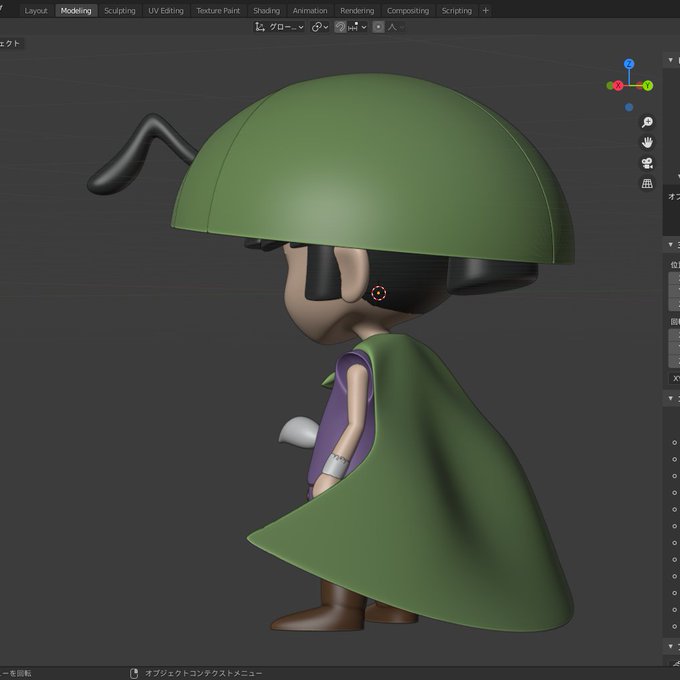Select the Scripting workspace tab
The image size is (680, 680).
point(456,11)
